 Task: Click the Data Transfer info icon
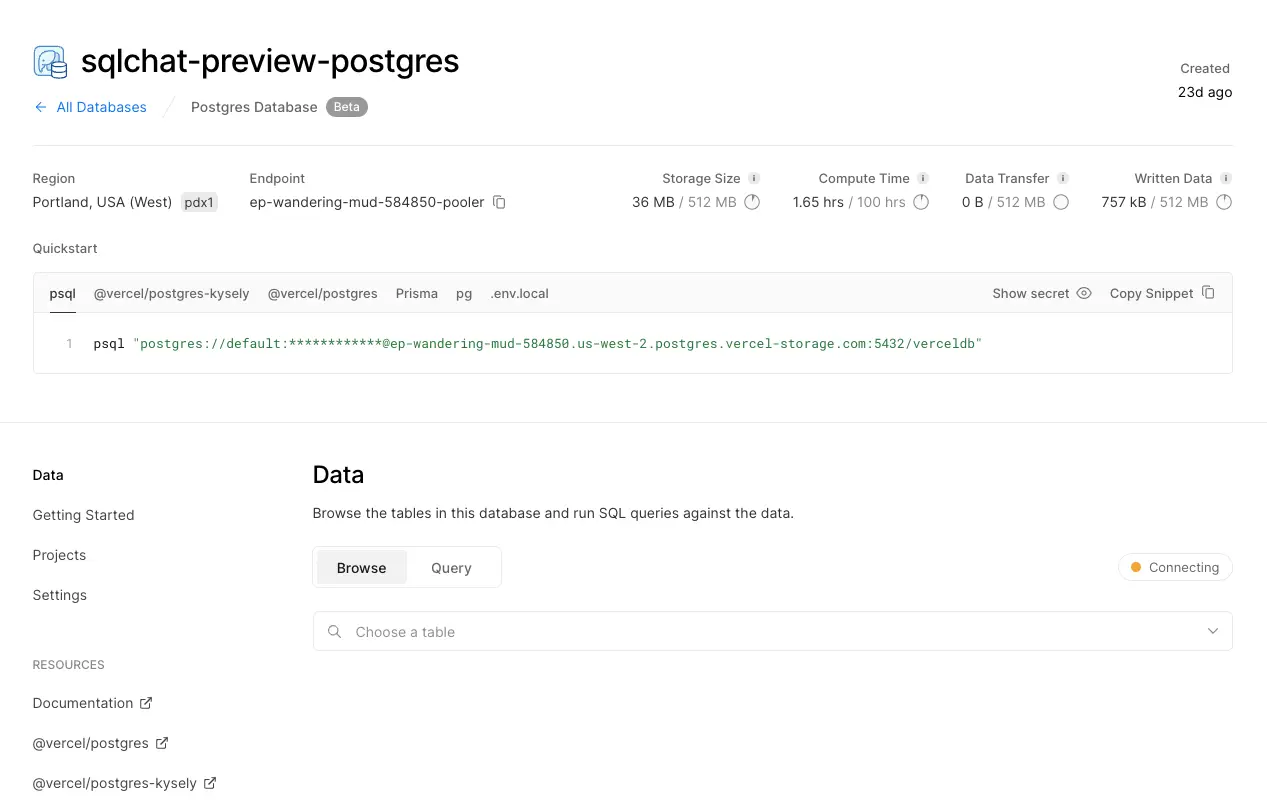1063,178
